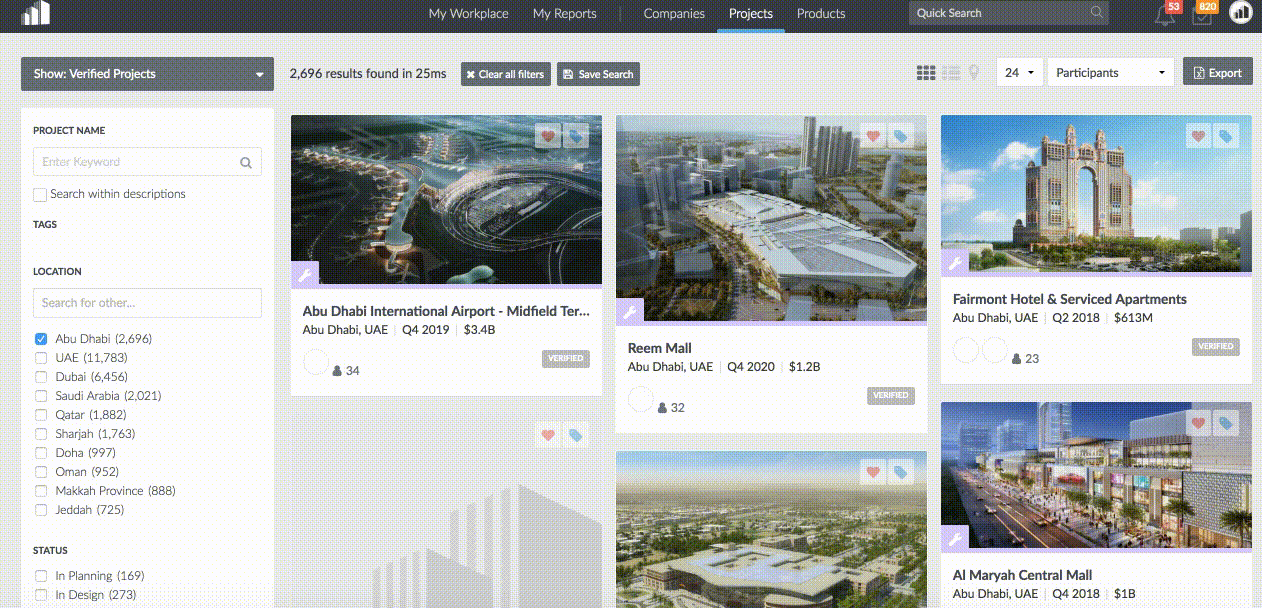Click wrench icon on Al Maryah Central Mall image
The width and height of the screenshot is (1262, 608).
pos(954,538)
